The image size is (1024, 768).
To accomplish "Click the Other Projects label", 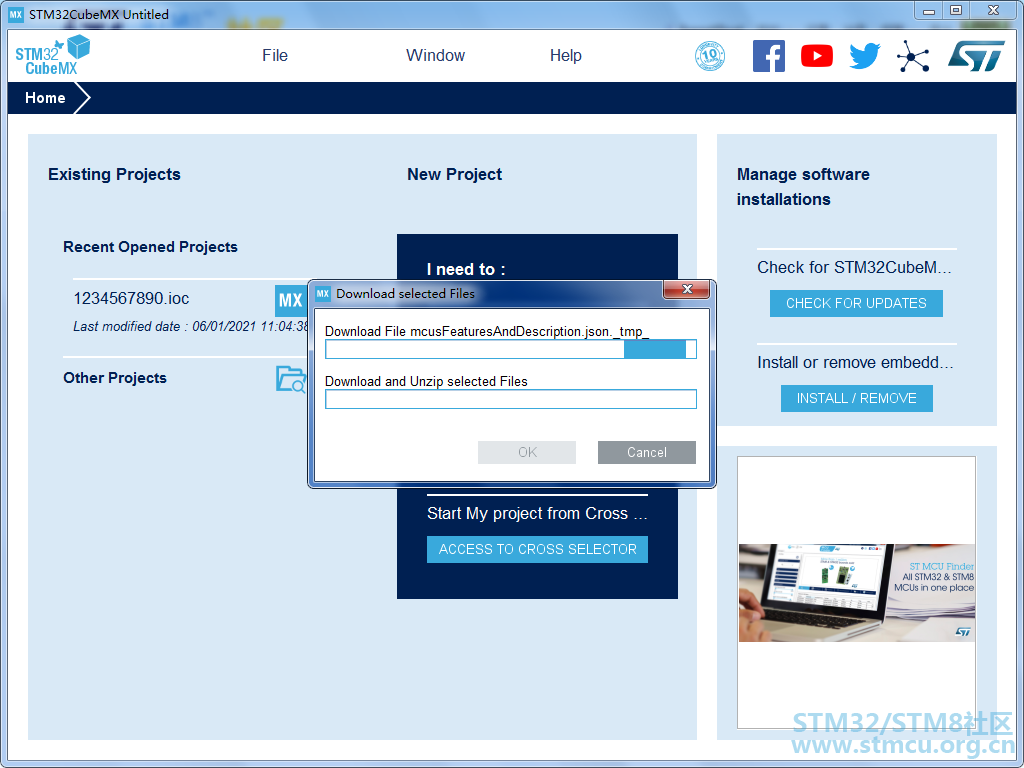I will click(115, 378).
